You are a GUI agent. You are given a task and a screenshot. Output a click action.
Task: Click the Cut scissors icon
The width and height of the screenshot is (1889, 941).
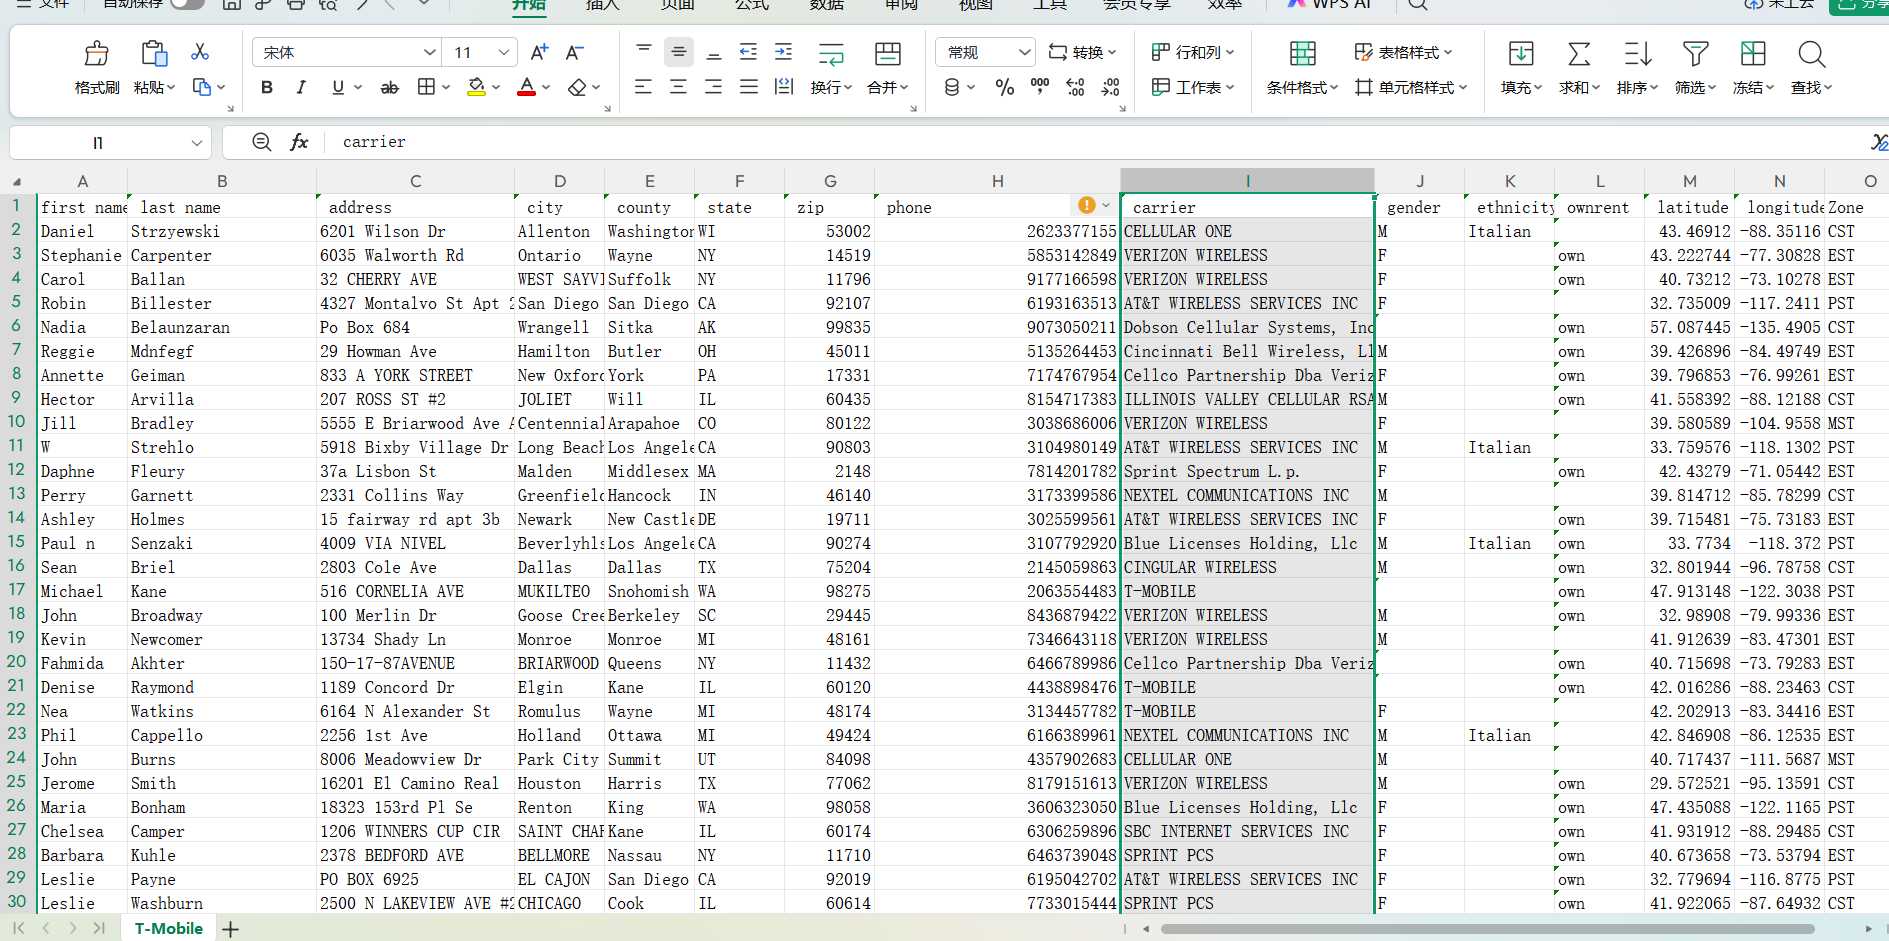pos(200,51)
